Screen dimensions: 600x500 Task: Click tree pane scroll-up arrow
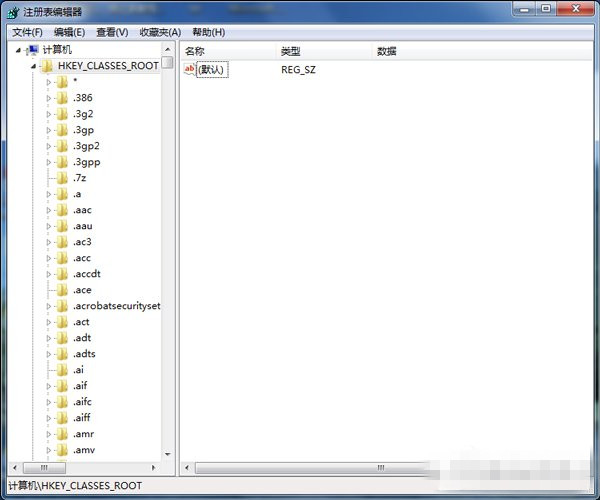[x=168, y=49]
